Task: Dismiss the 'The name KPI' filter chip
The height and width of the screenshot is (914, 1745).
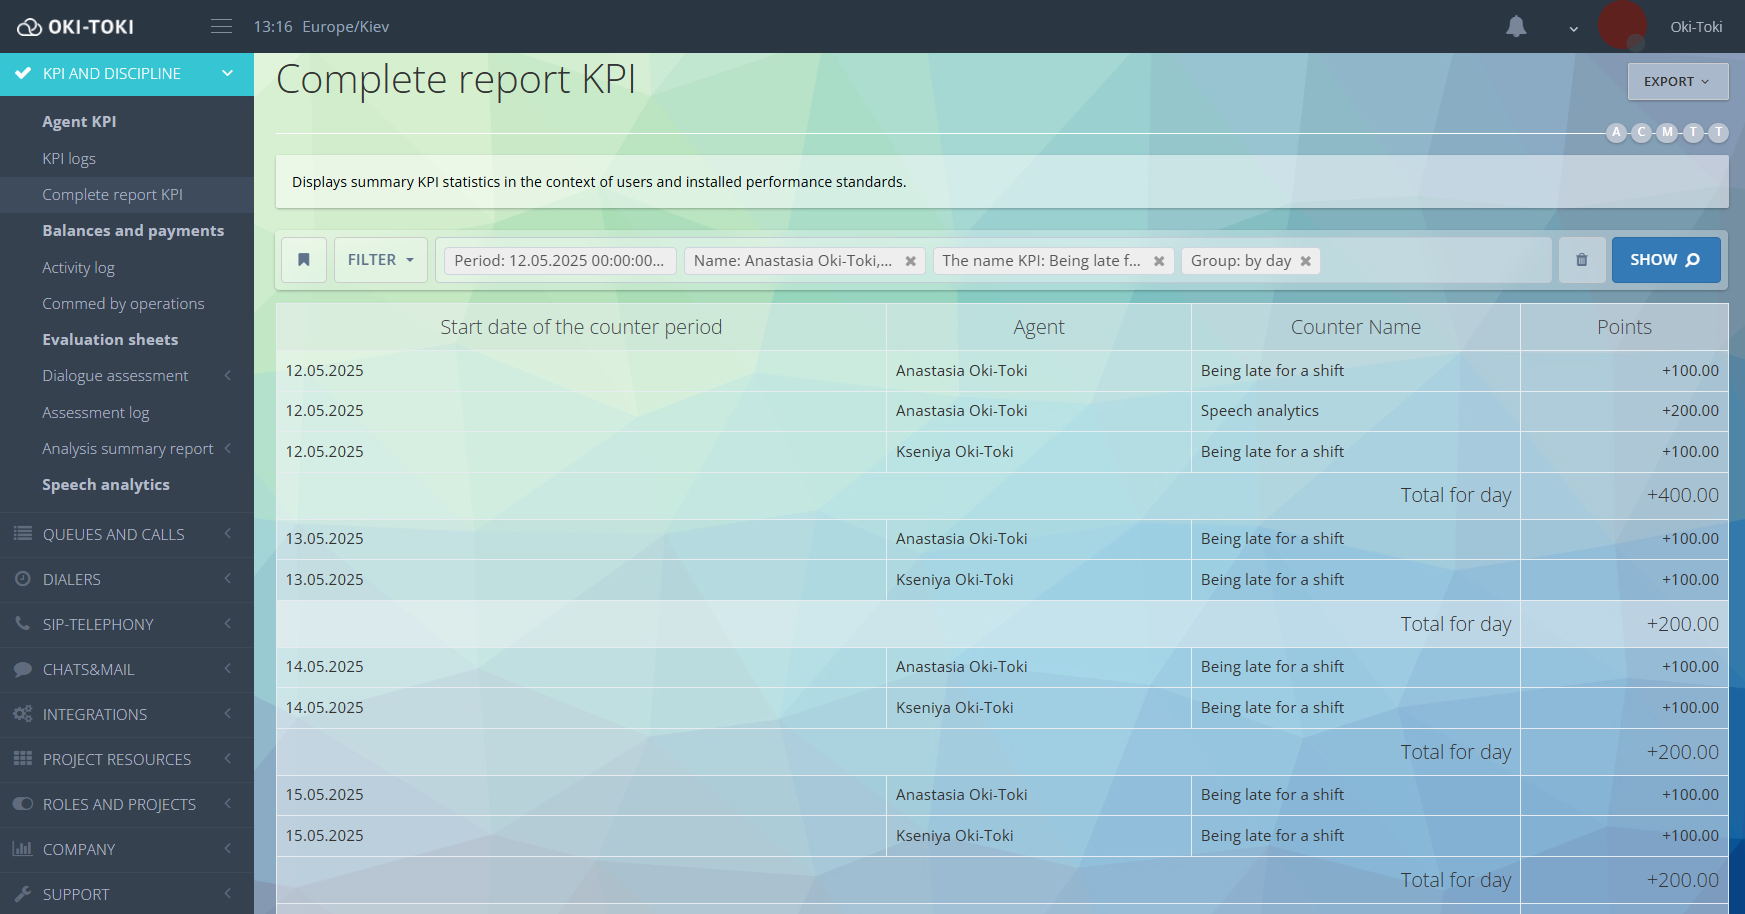Action: pyautogui.click(x=1159, y=261)
